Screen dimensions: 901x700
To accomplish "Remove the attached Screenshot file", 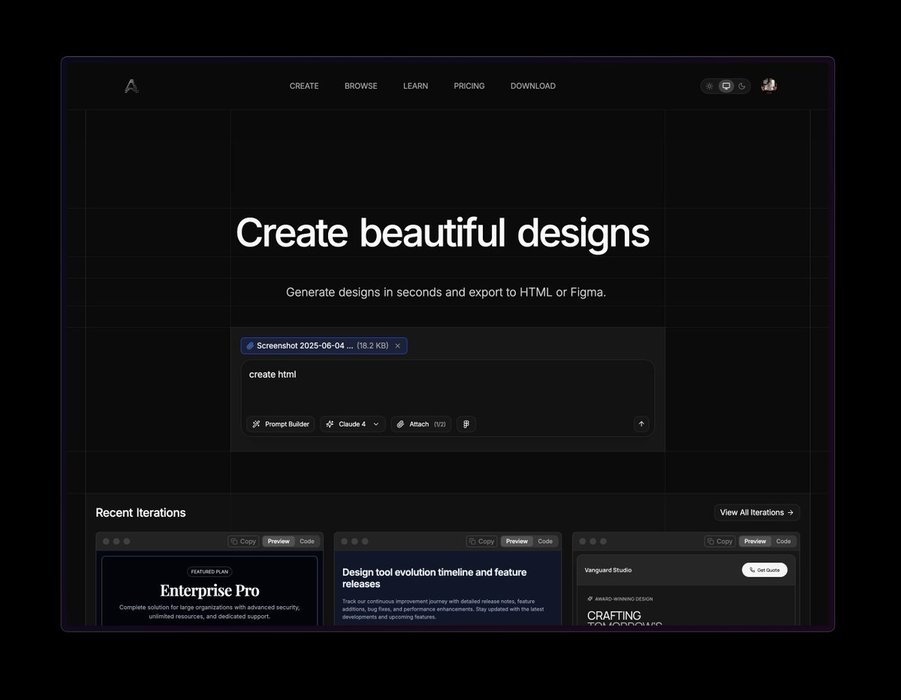I will pos(398,346).
